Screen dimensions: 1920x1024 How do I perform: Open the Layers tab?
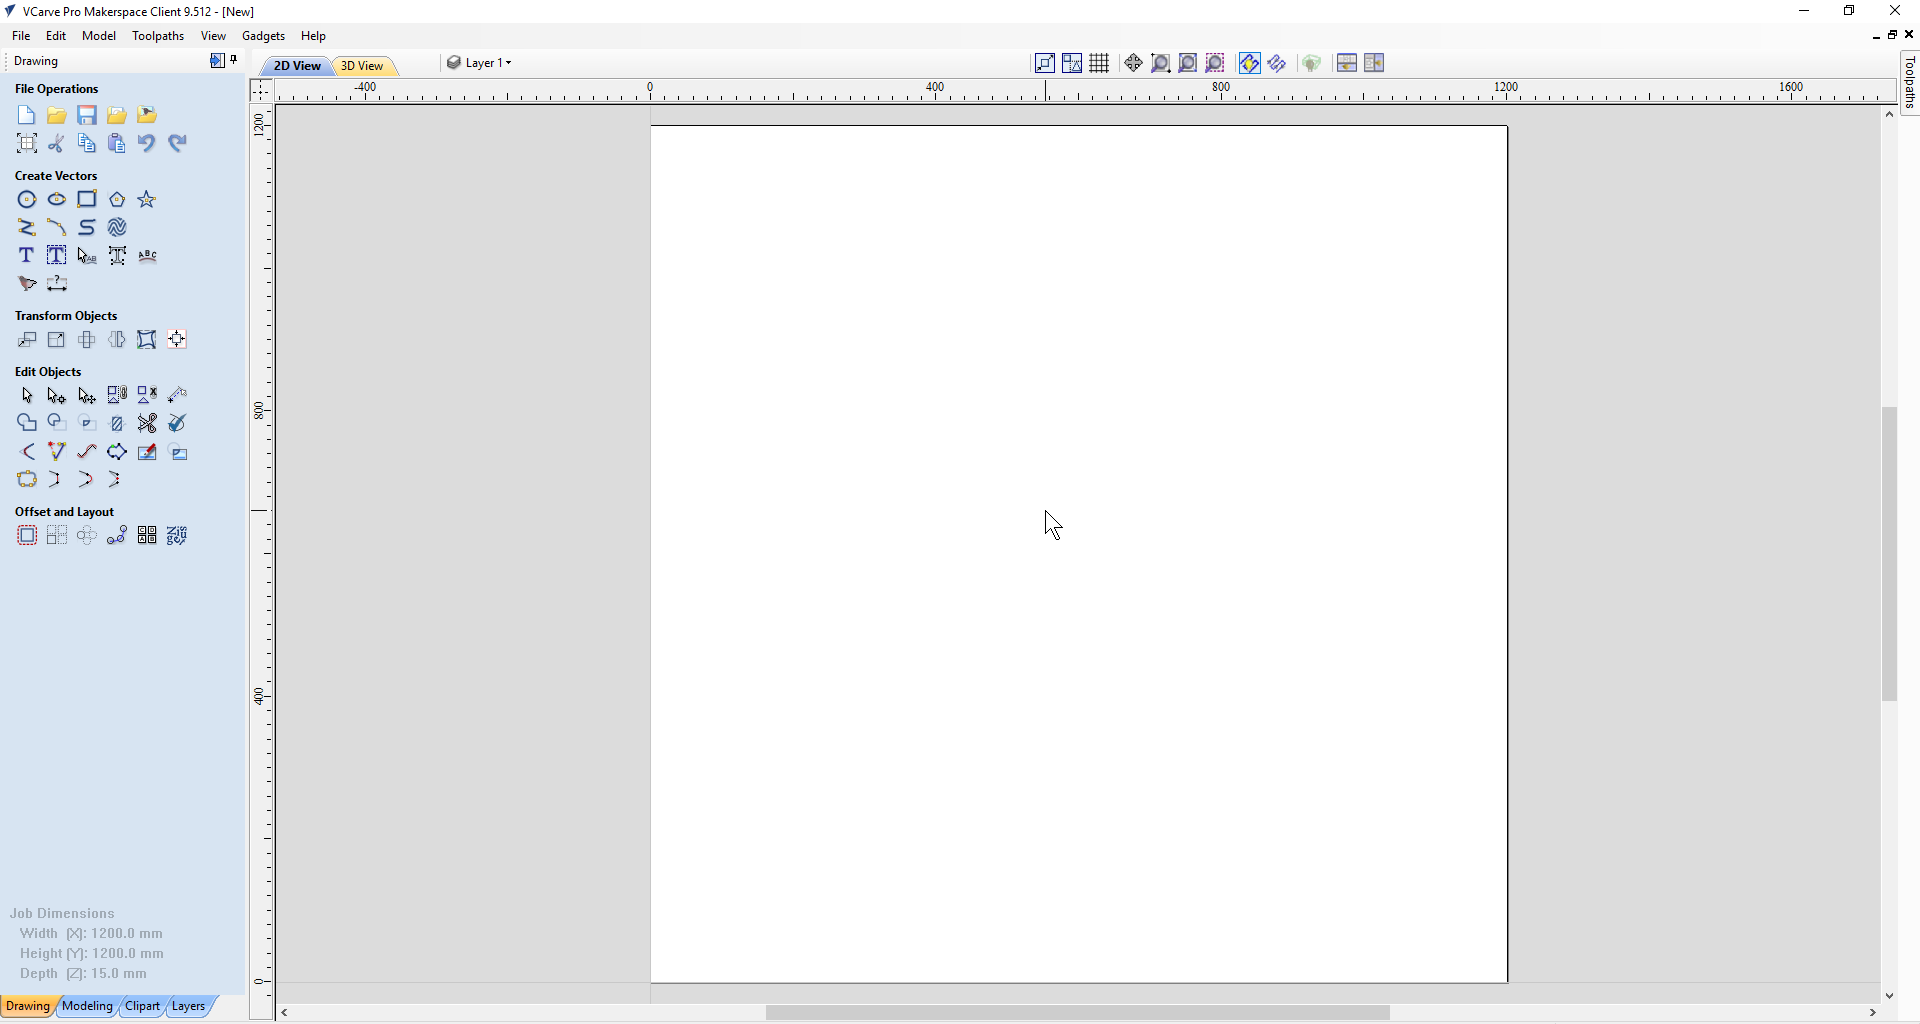point(188,1006)
